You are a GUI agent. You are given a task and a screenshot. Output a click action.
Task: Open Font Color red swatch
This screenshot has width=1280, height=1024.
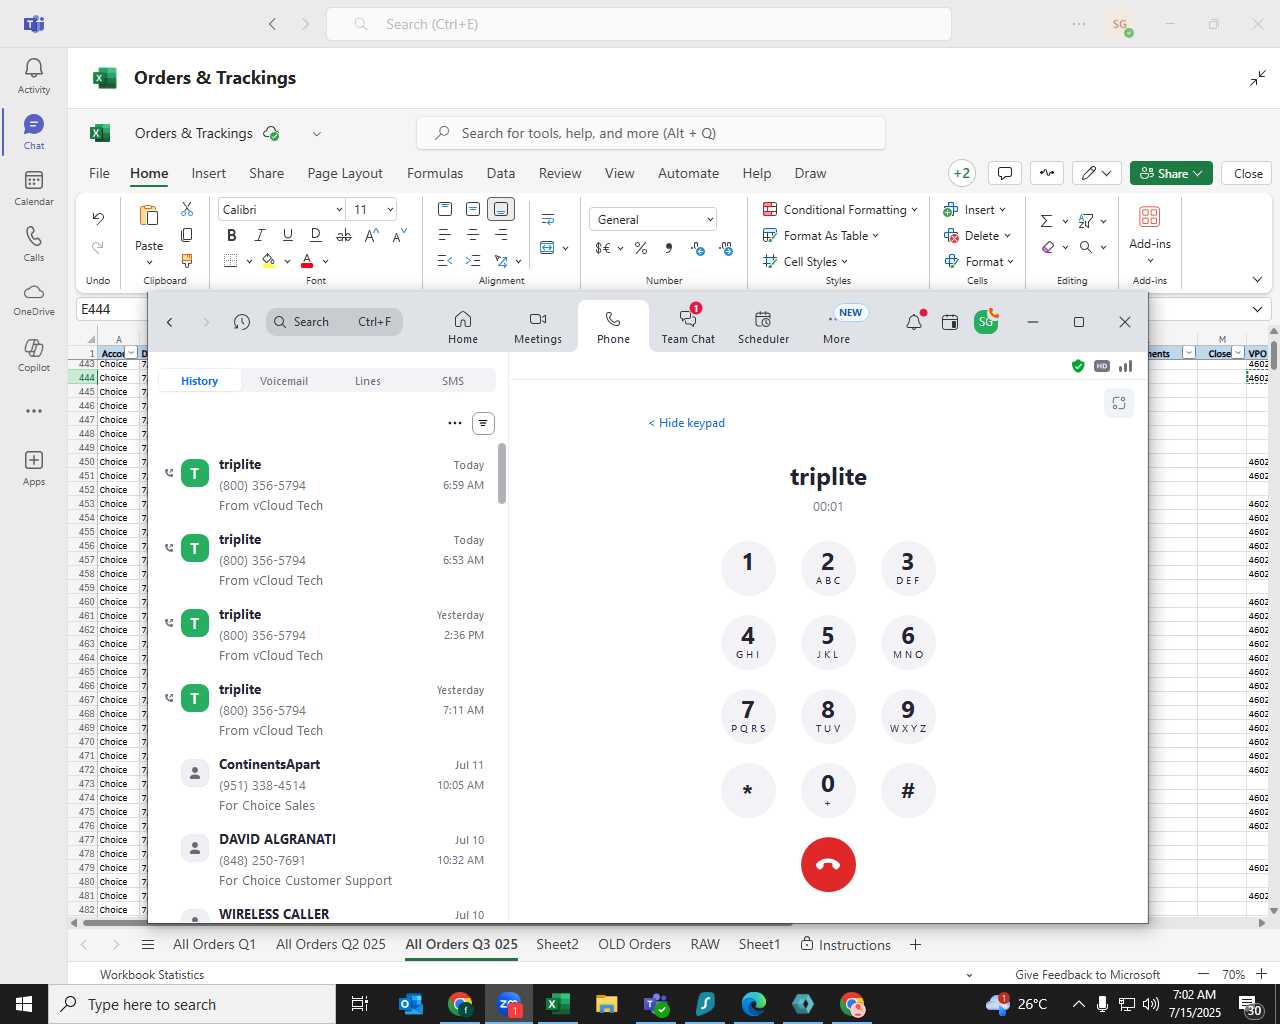(x=307, y=261)
